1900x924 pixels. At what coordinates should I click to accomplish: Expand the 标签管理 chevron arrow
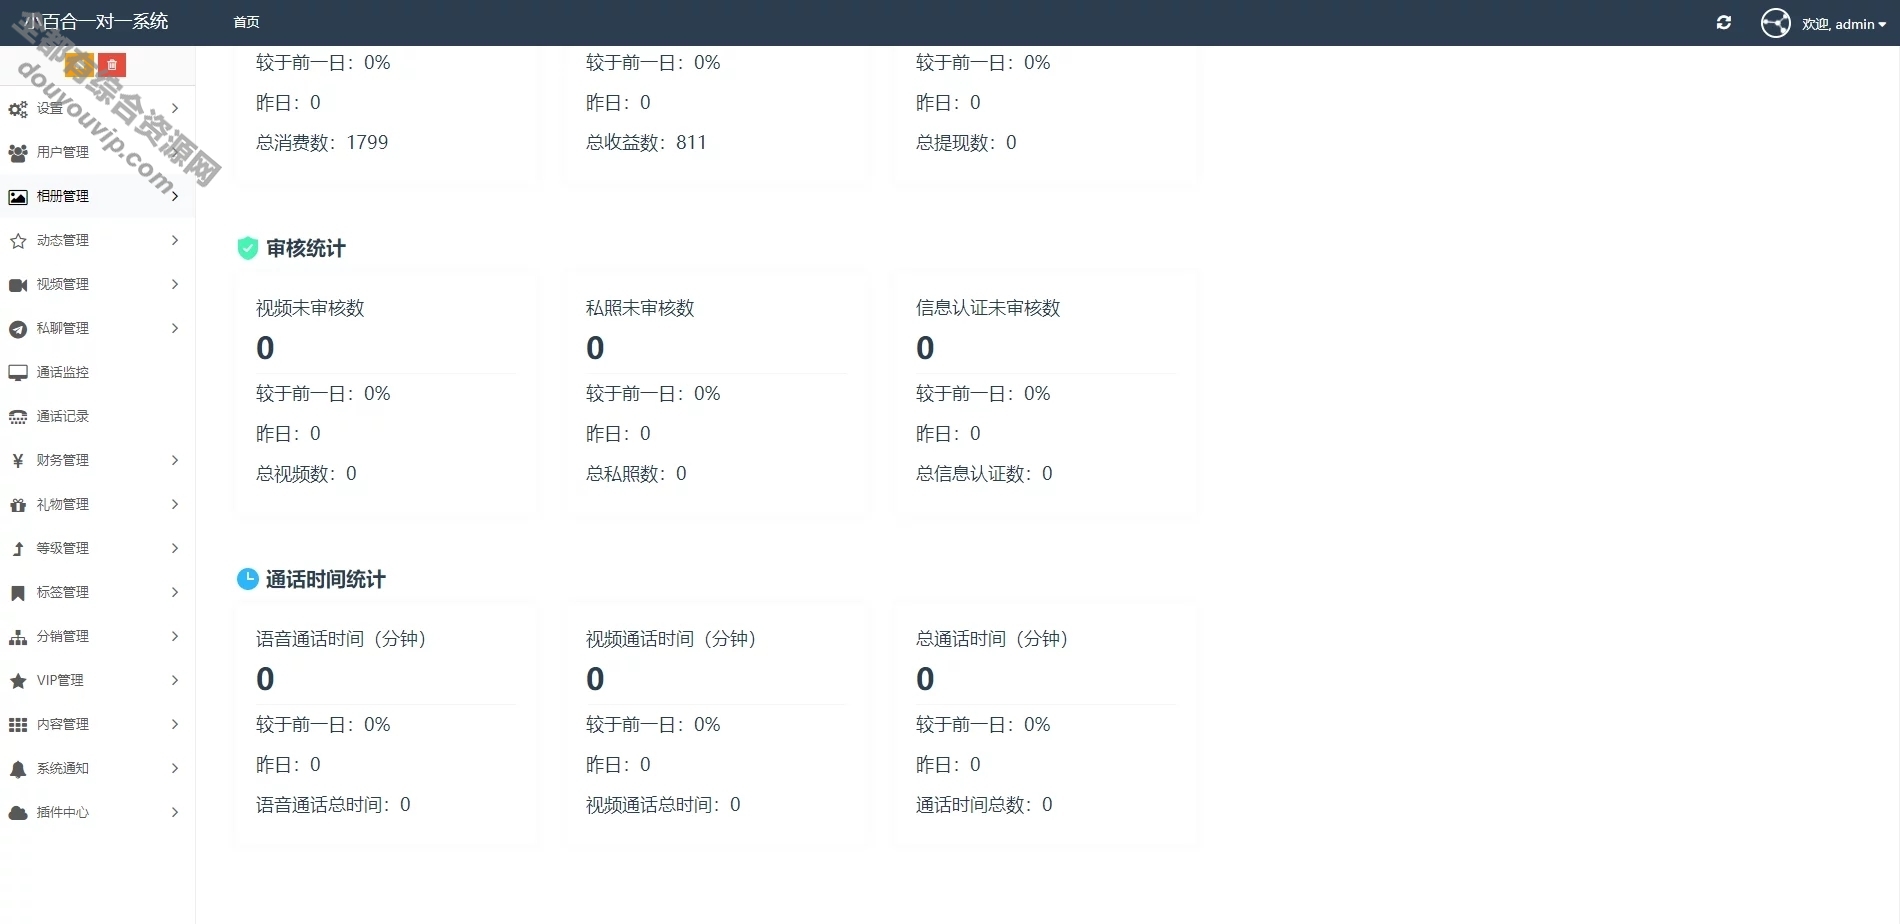point(175,592)
